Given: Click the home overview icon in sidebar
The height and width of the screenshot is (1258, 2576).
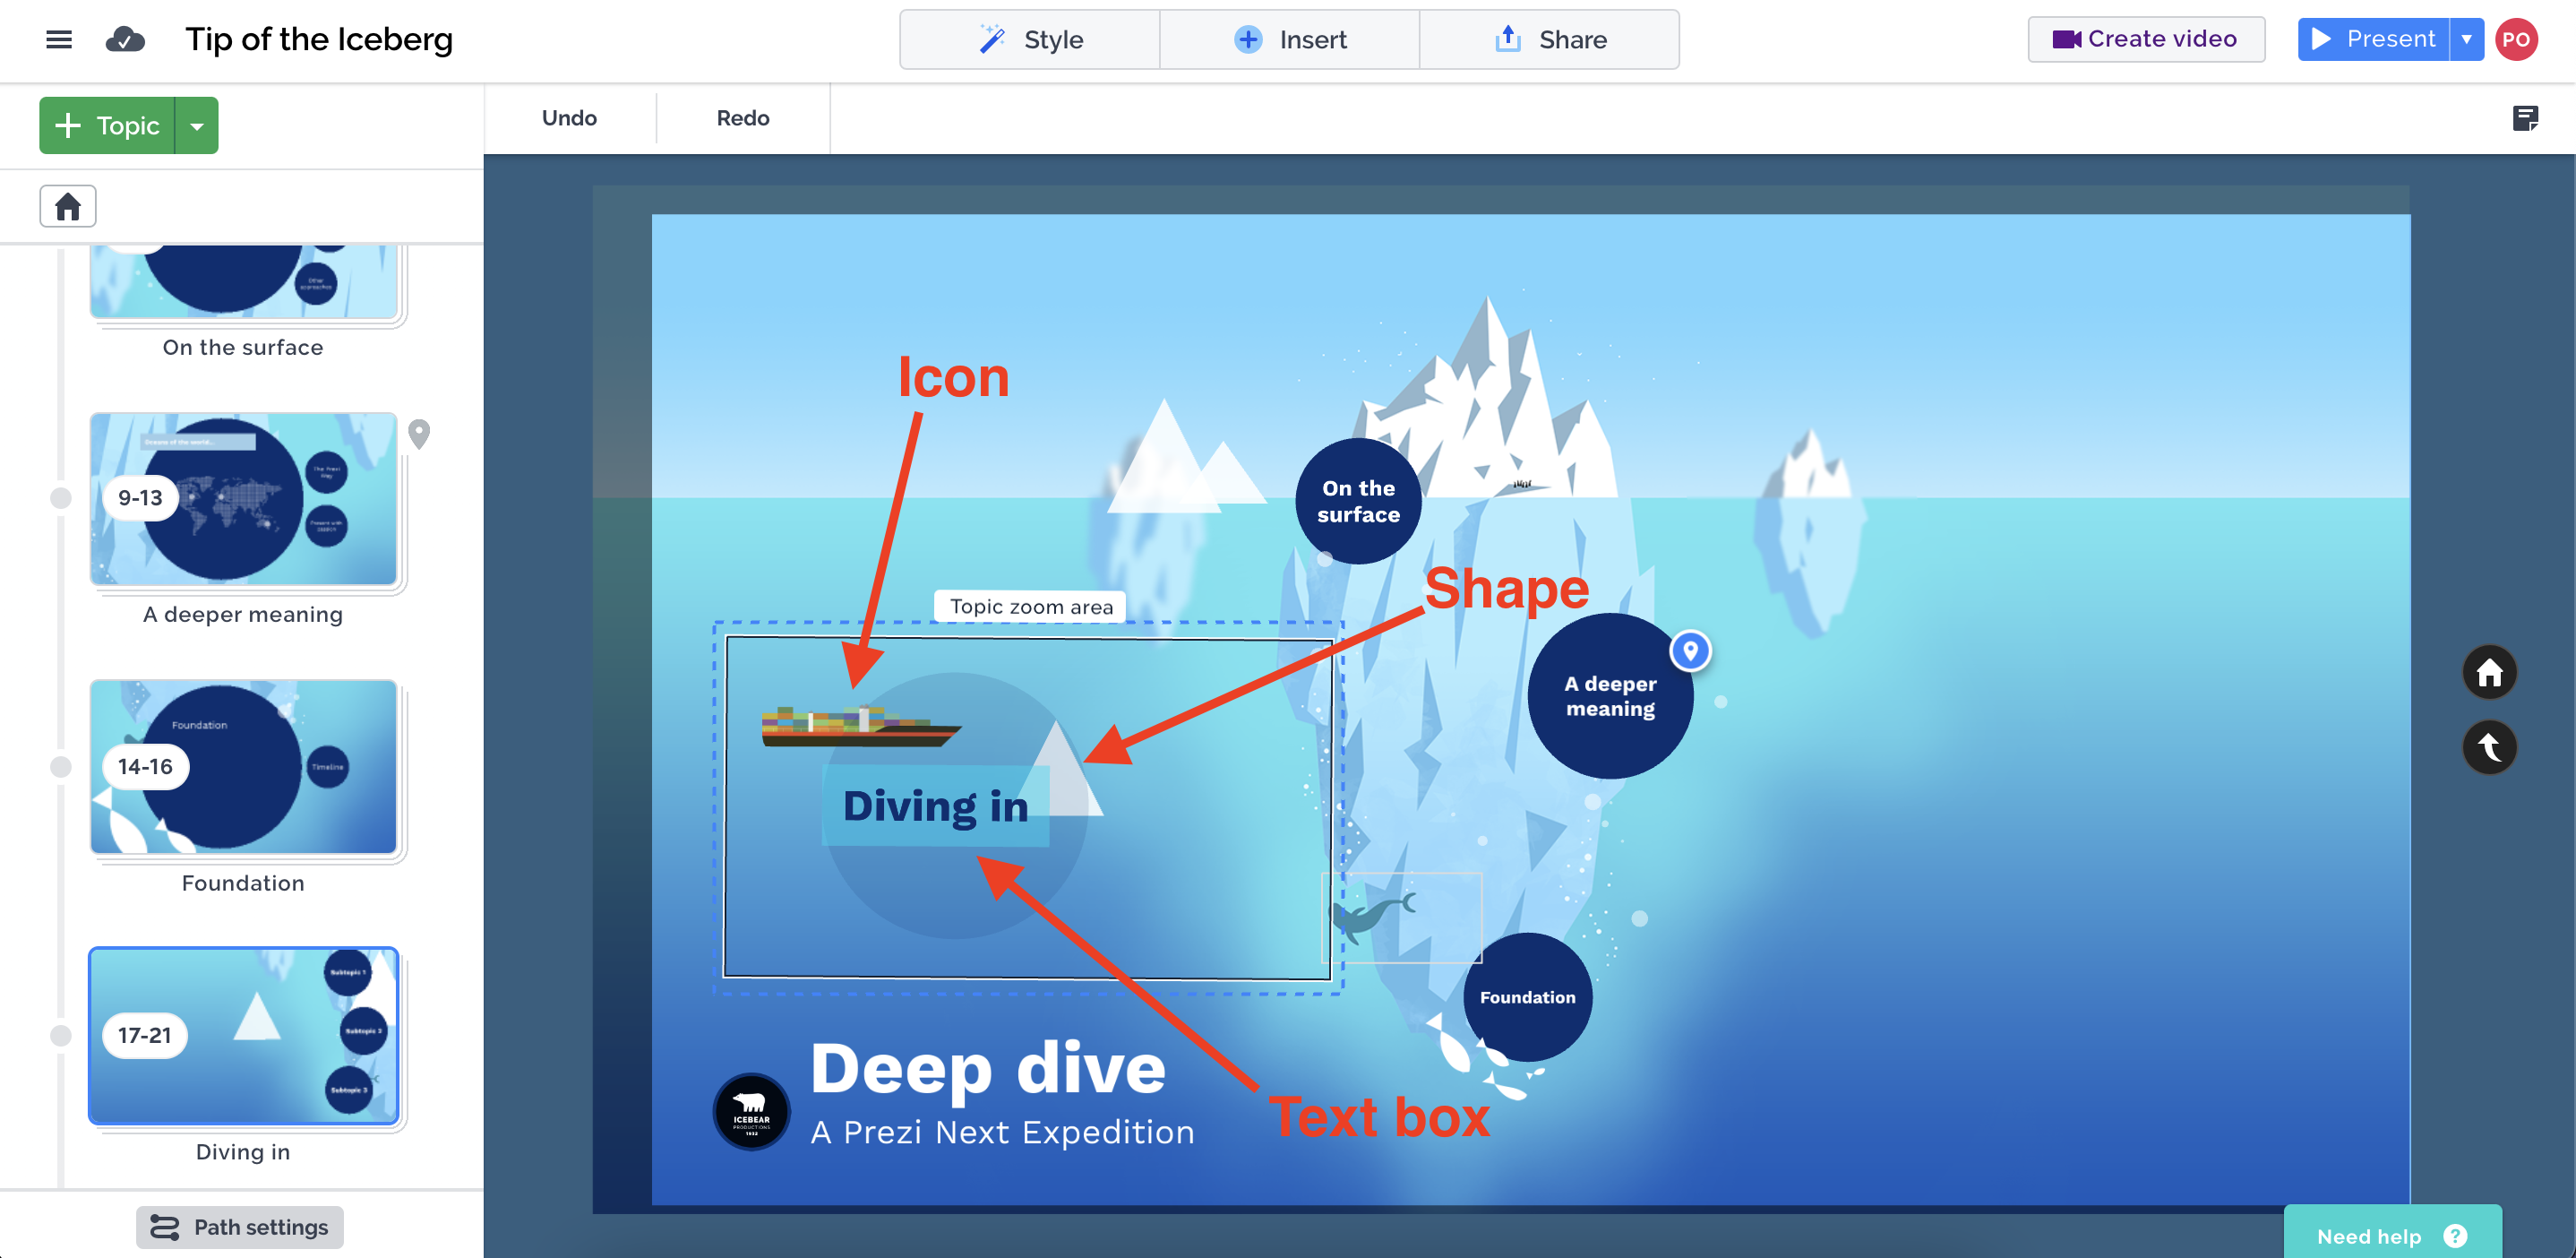Looking at the screenshot, I should click(x=68, y=206).
